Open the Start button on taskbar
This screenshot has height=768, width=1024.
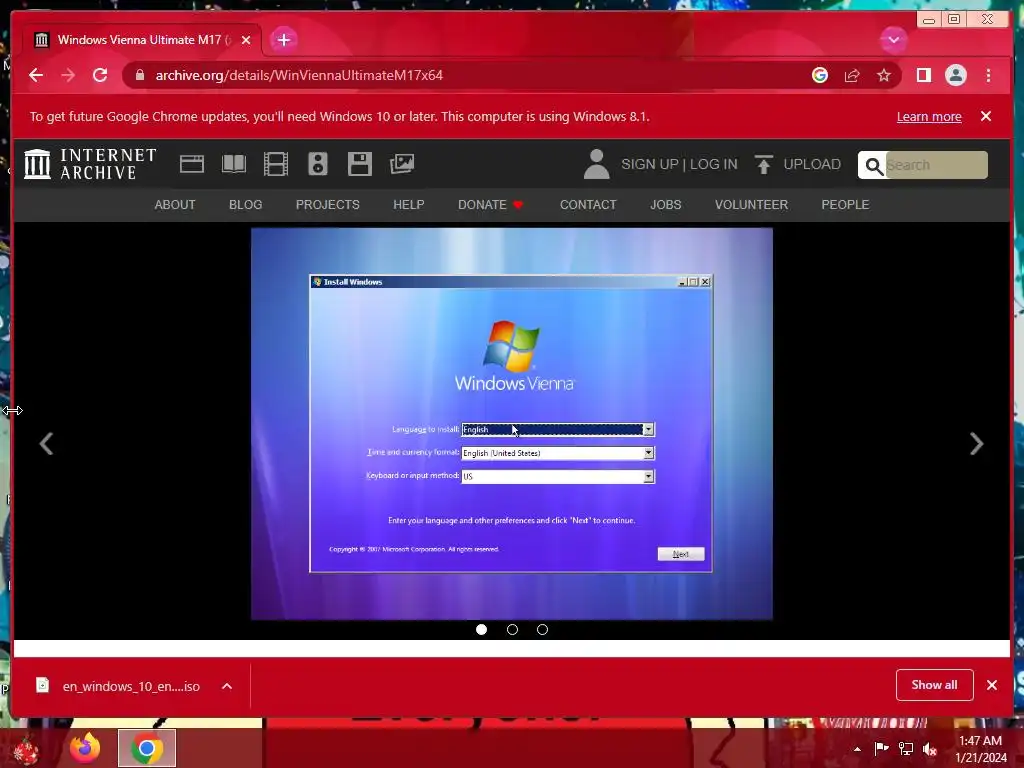pos(26,749)
